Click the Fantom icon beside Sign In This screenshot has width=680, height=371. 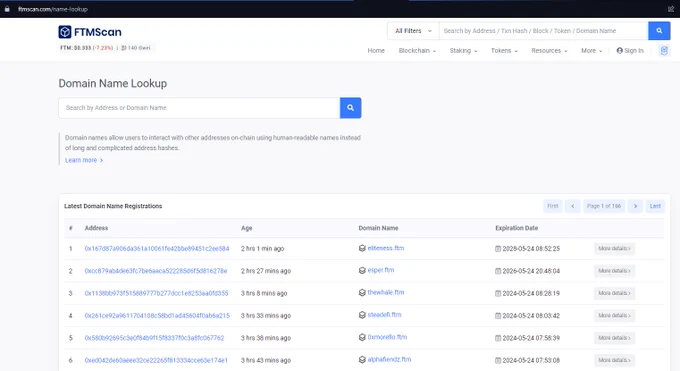click(x=664, y=50)
